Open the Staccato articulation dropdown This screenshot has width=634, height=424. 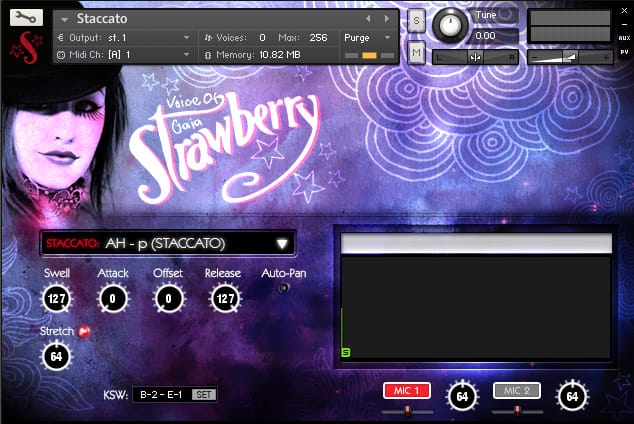pyautogui.click(x=168, y=243)
